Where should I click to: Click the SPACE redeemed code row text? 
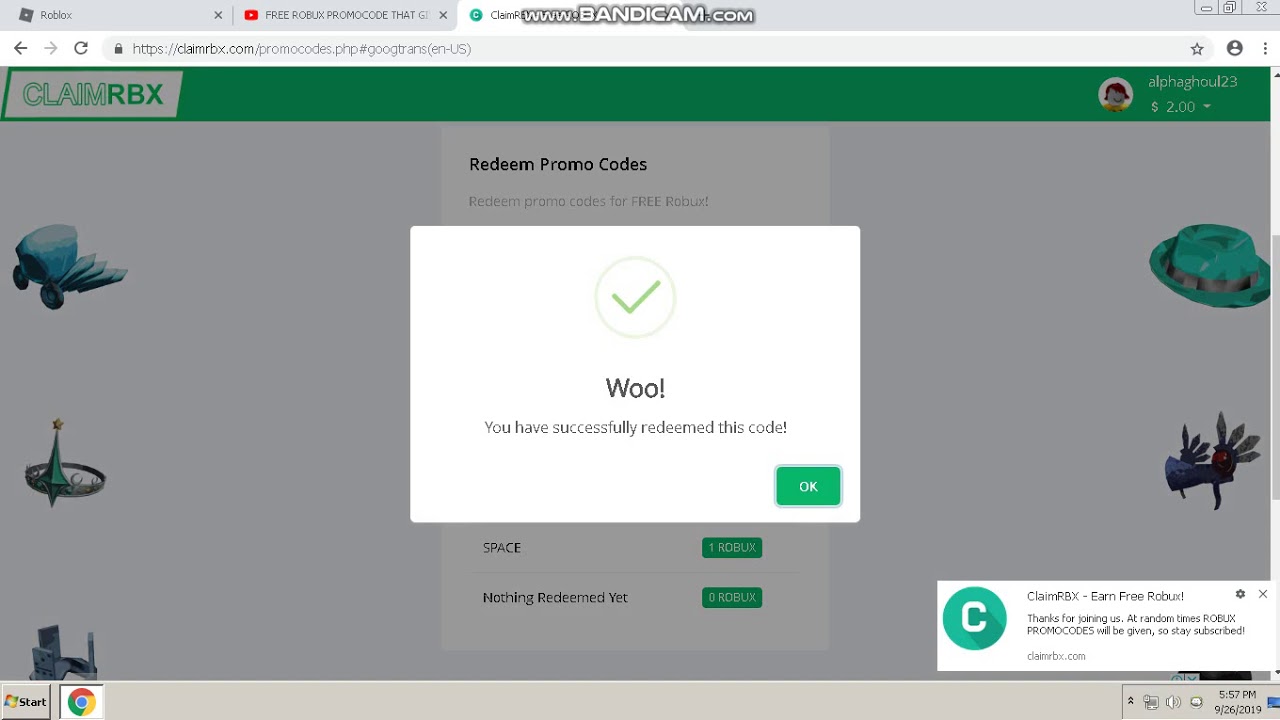coord(502,548)
